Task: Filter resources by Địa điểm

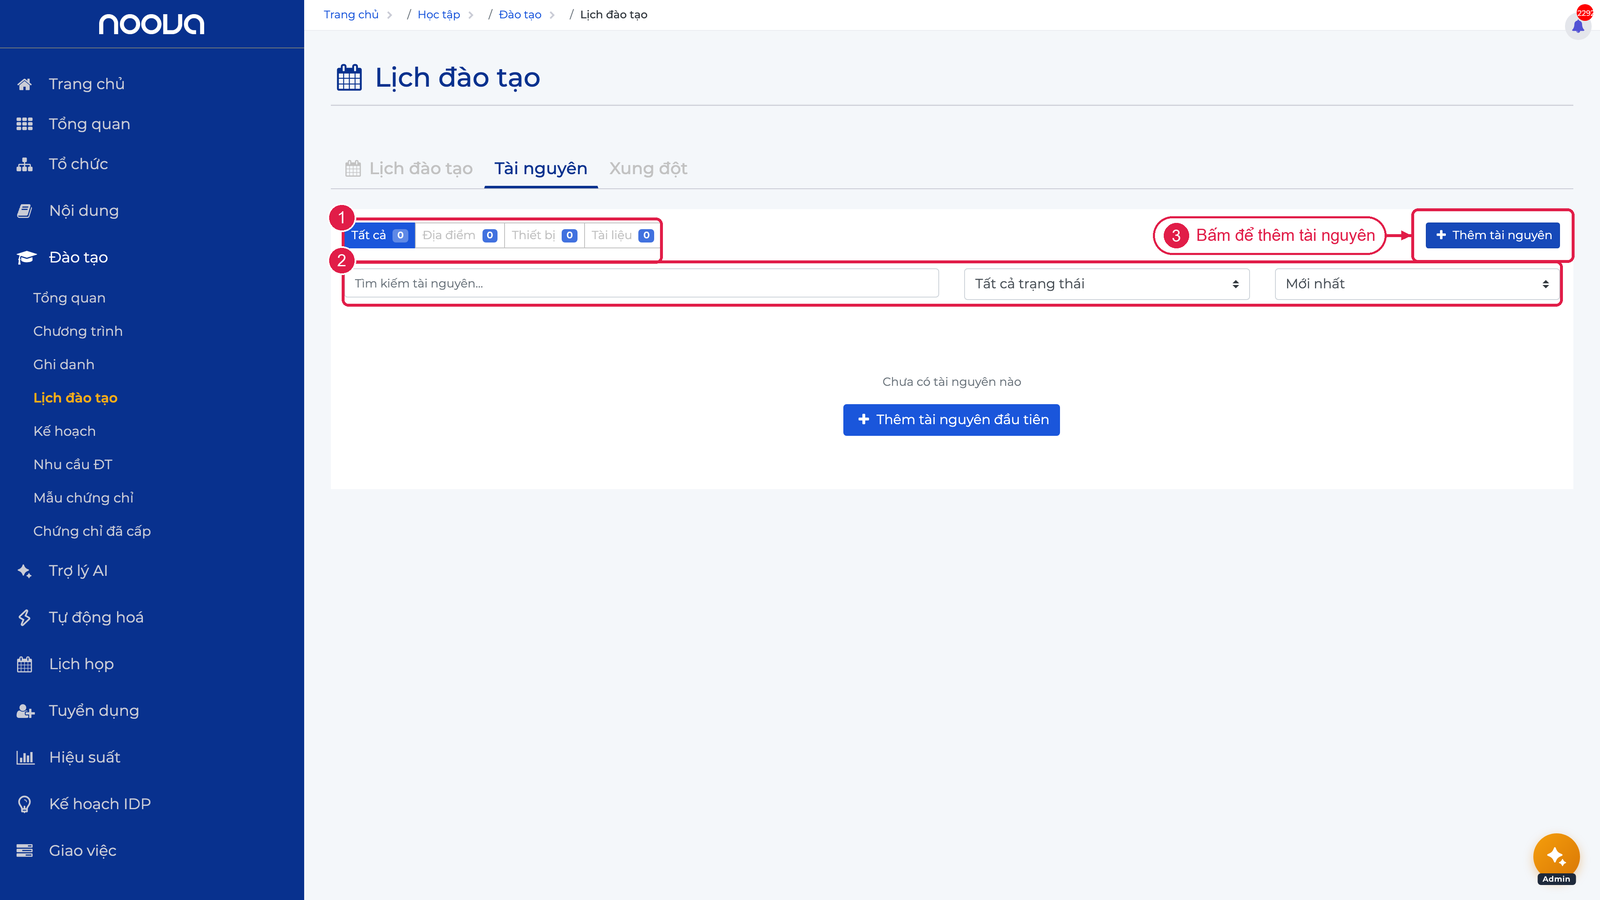Action: (460, 235)
